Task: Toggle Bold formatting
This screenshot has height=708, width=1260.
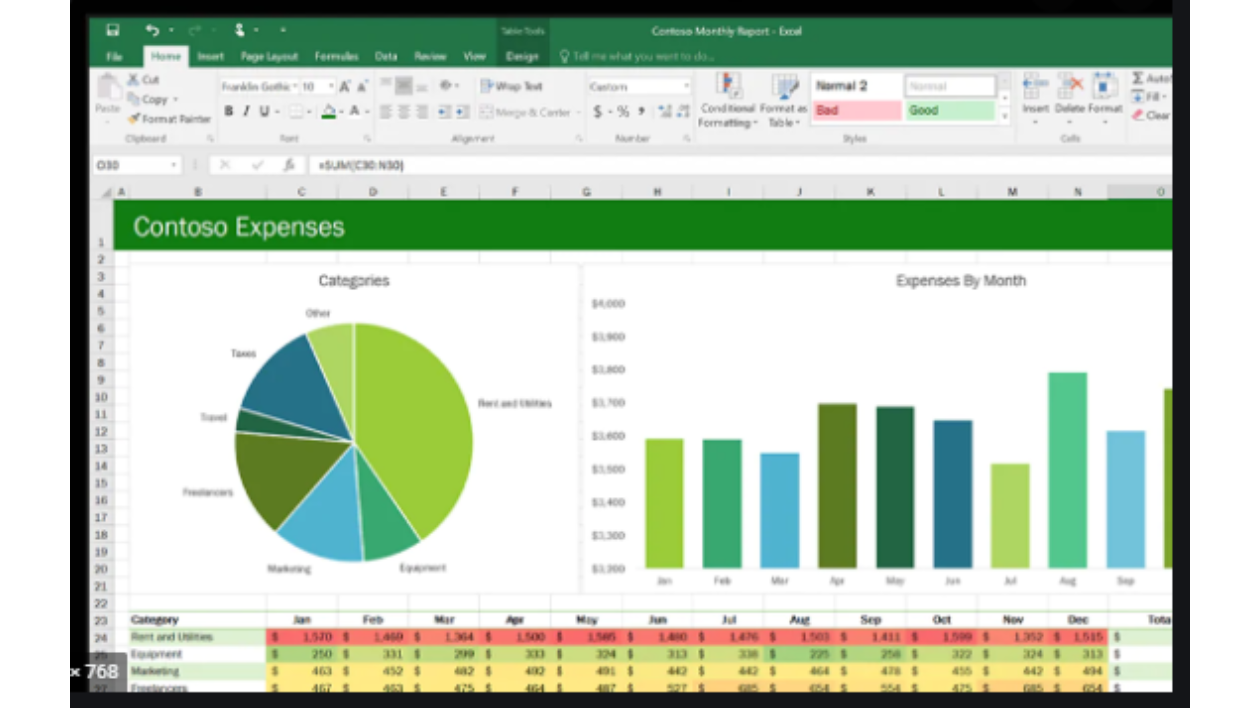Action: click(x=229, y=111)
